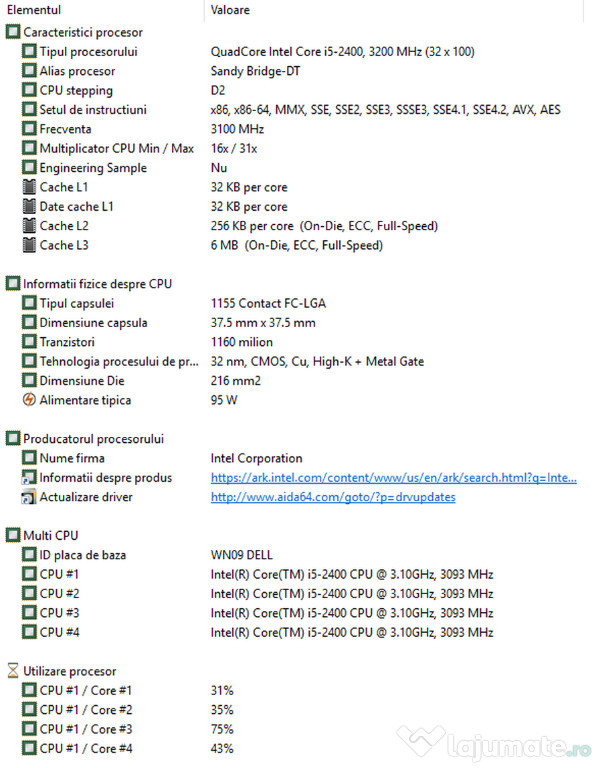Click the Setul de instructiuni icon
This screenshot has width=602, height=768.
29,110
